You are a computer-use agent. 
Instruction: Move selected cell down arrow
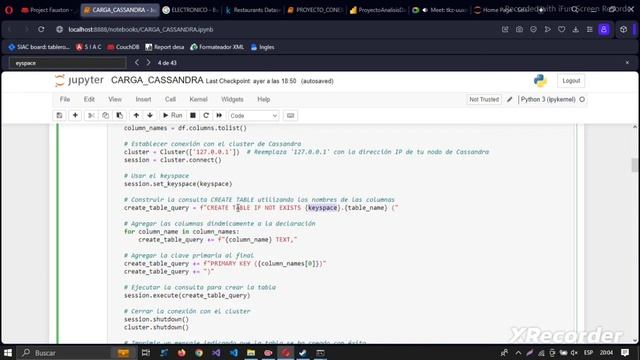tap(150, 116)
